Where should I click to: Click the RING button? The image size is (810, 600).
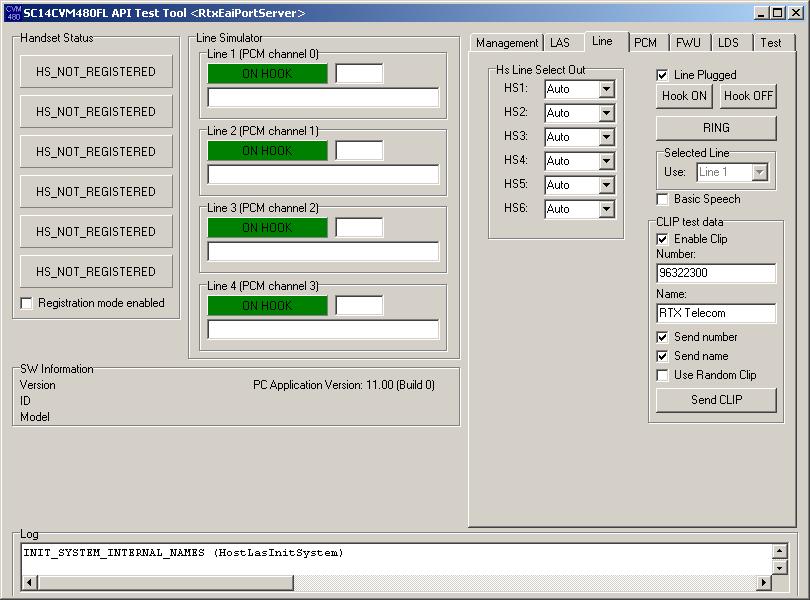coord(716,128)
